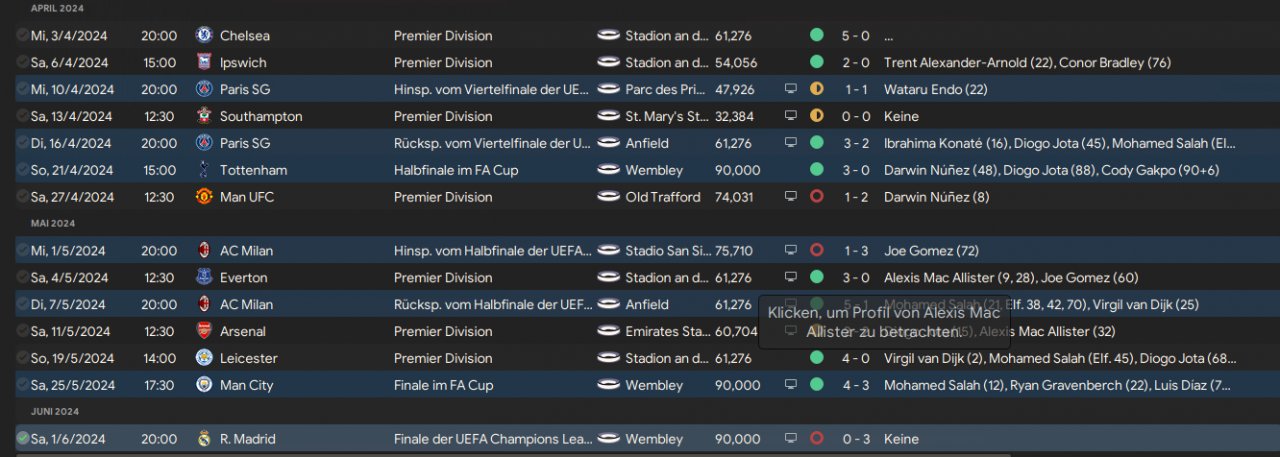Click the red loss indicator for Real Madrid match

click(x=817, y=439)
